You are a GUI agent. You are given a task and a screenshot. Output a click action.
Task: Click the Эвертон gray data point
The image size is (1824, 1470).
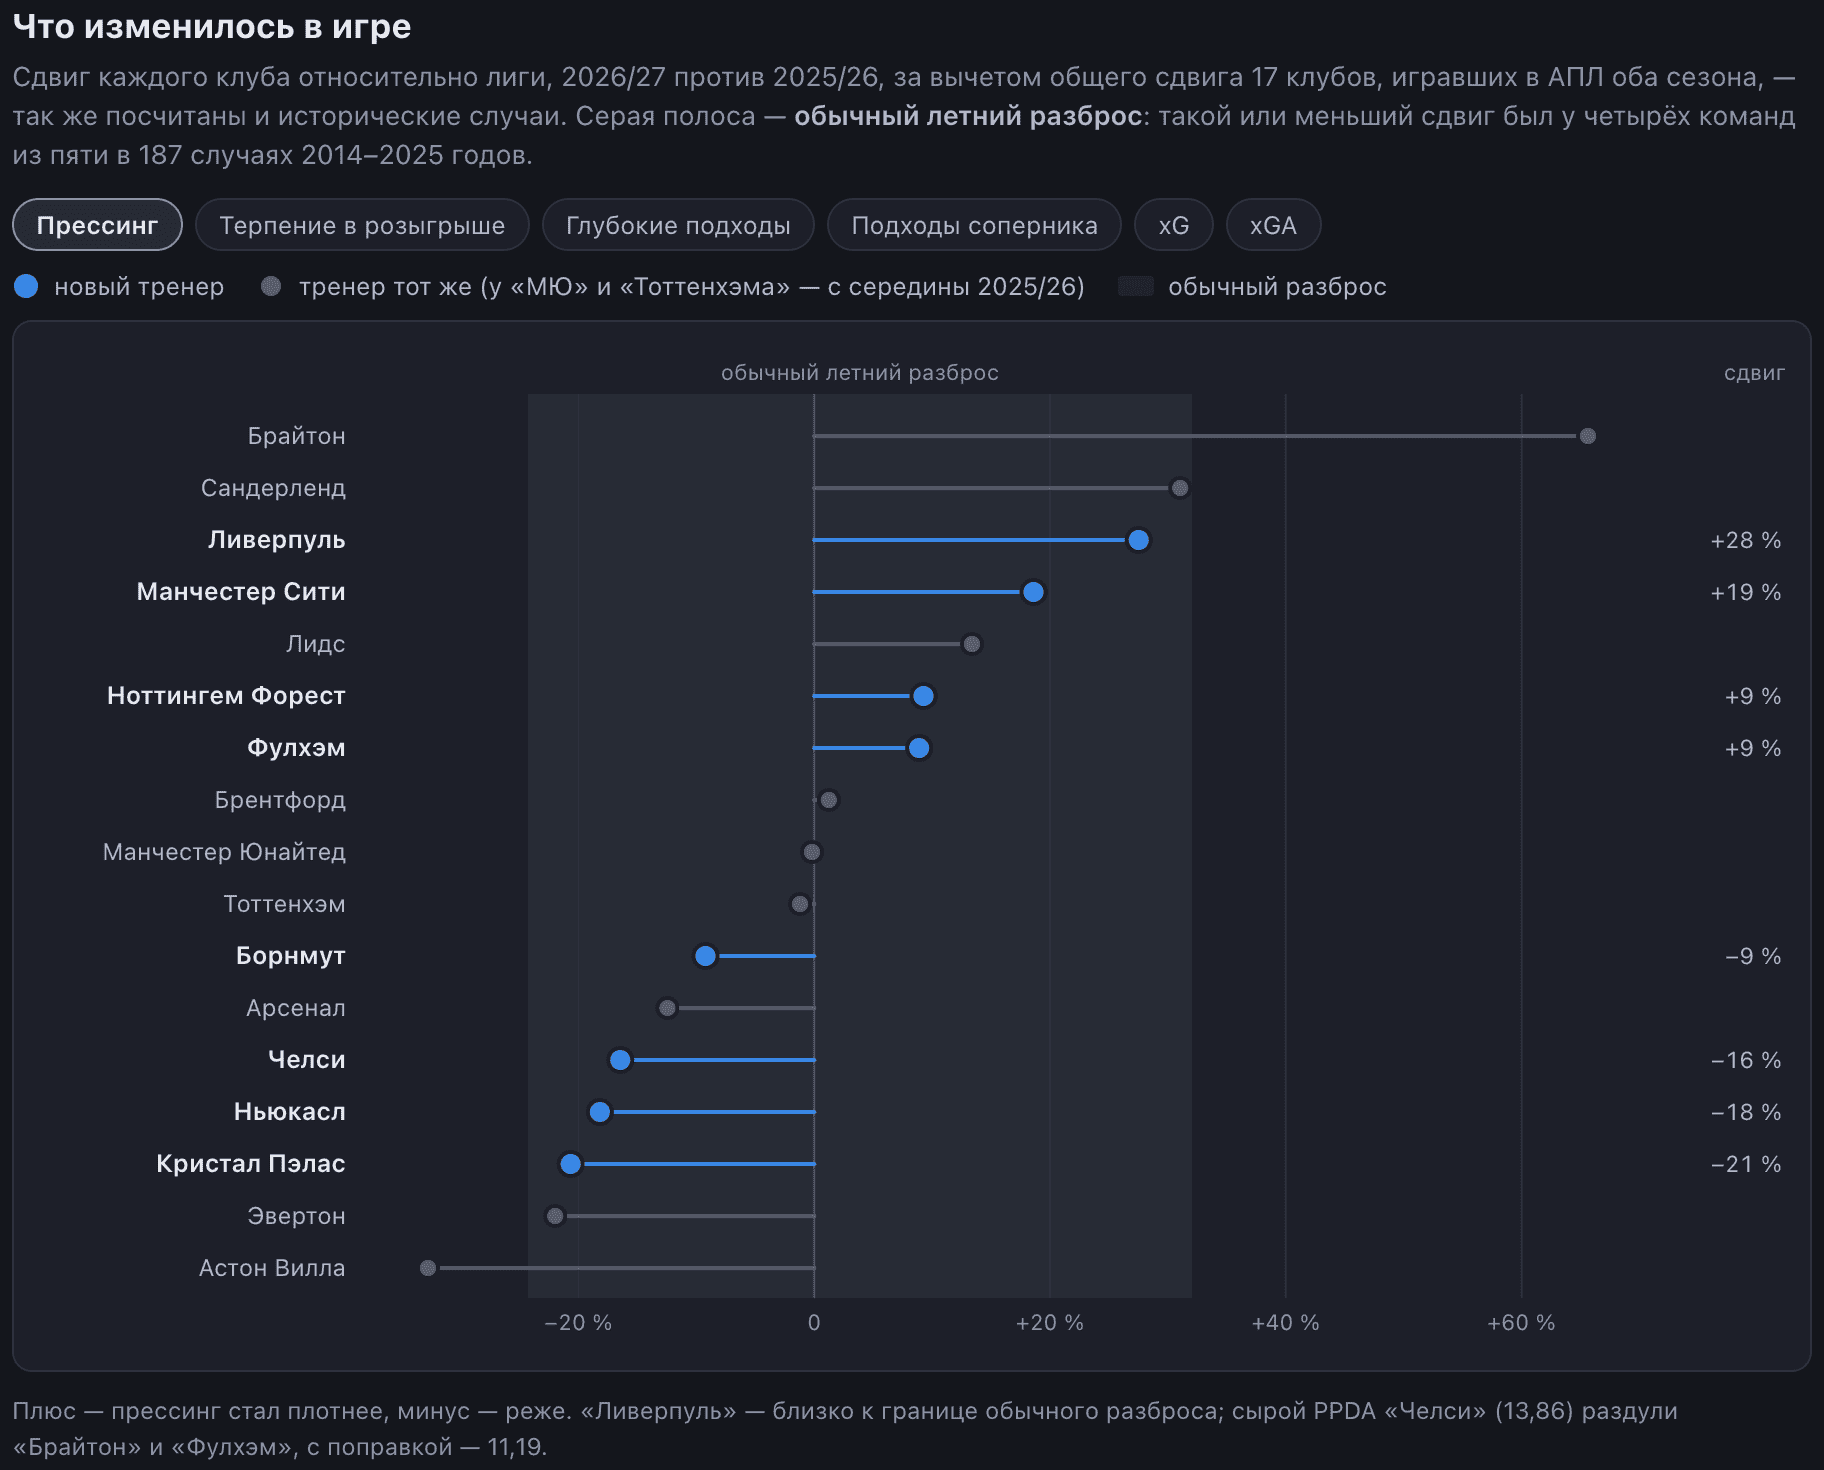[555, 1216]
